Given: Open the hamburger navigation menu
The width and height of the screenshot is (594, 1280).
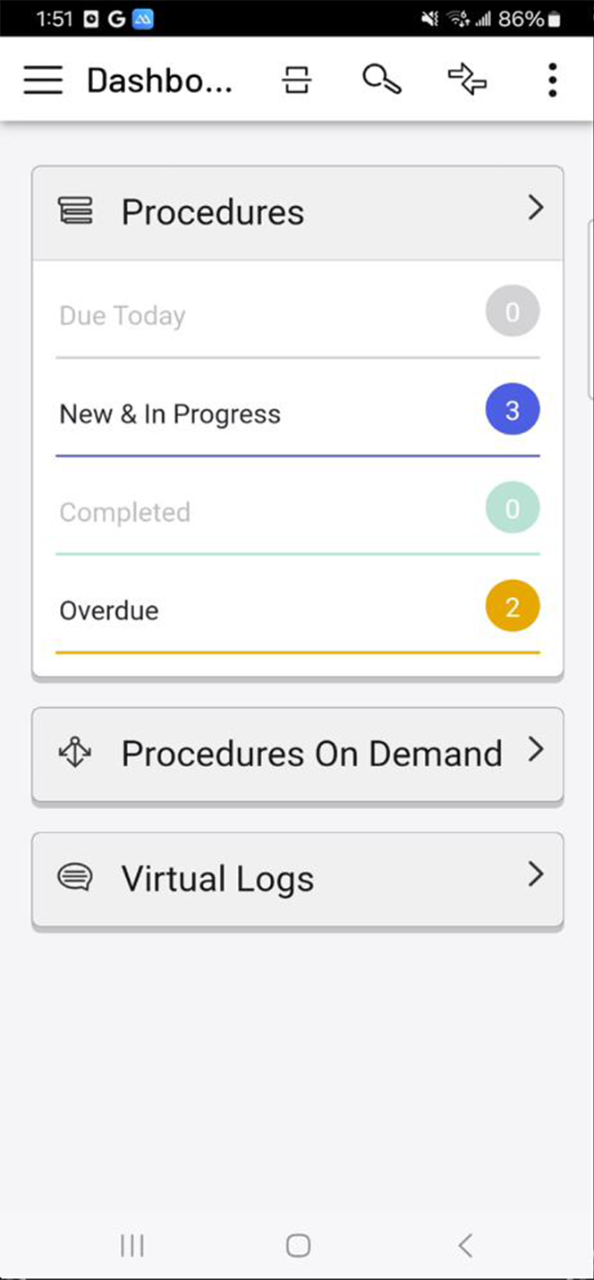Looking at the screenshot, I should click(42, 80).
